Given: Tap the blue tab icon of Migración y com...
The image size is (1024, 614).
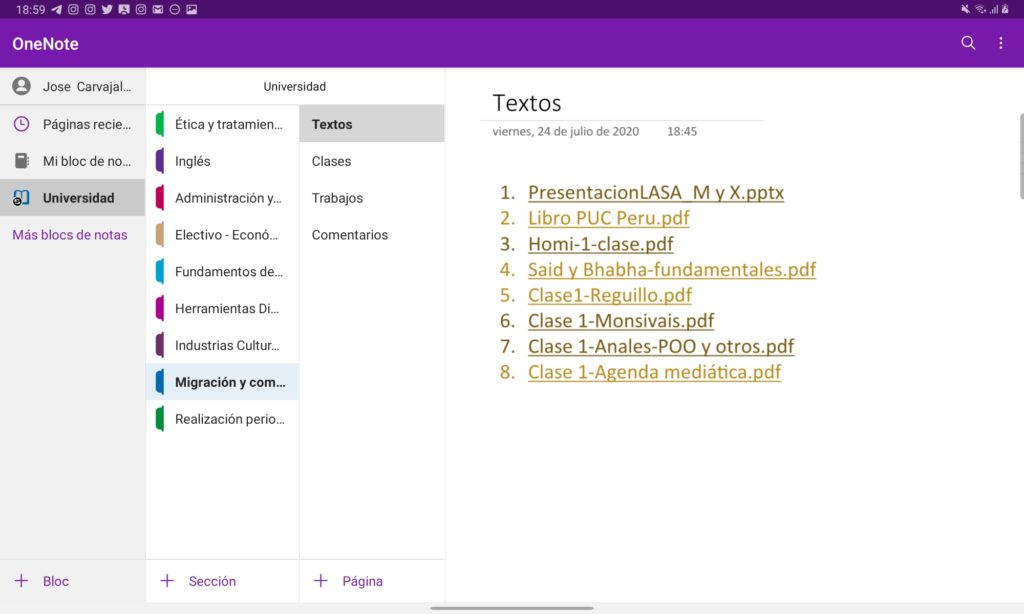Looking at the screenshot, I should [160, 382].
